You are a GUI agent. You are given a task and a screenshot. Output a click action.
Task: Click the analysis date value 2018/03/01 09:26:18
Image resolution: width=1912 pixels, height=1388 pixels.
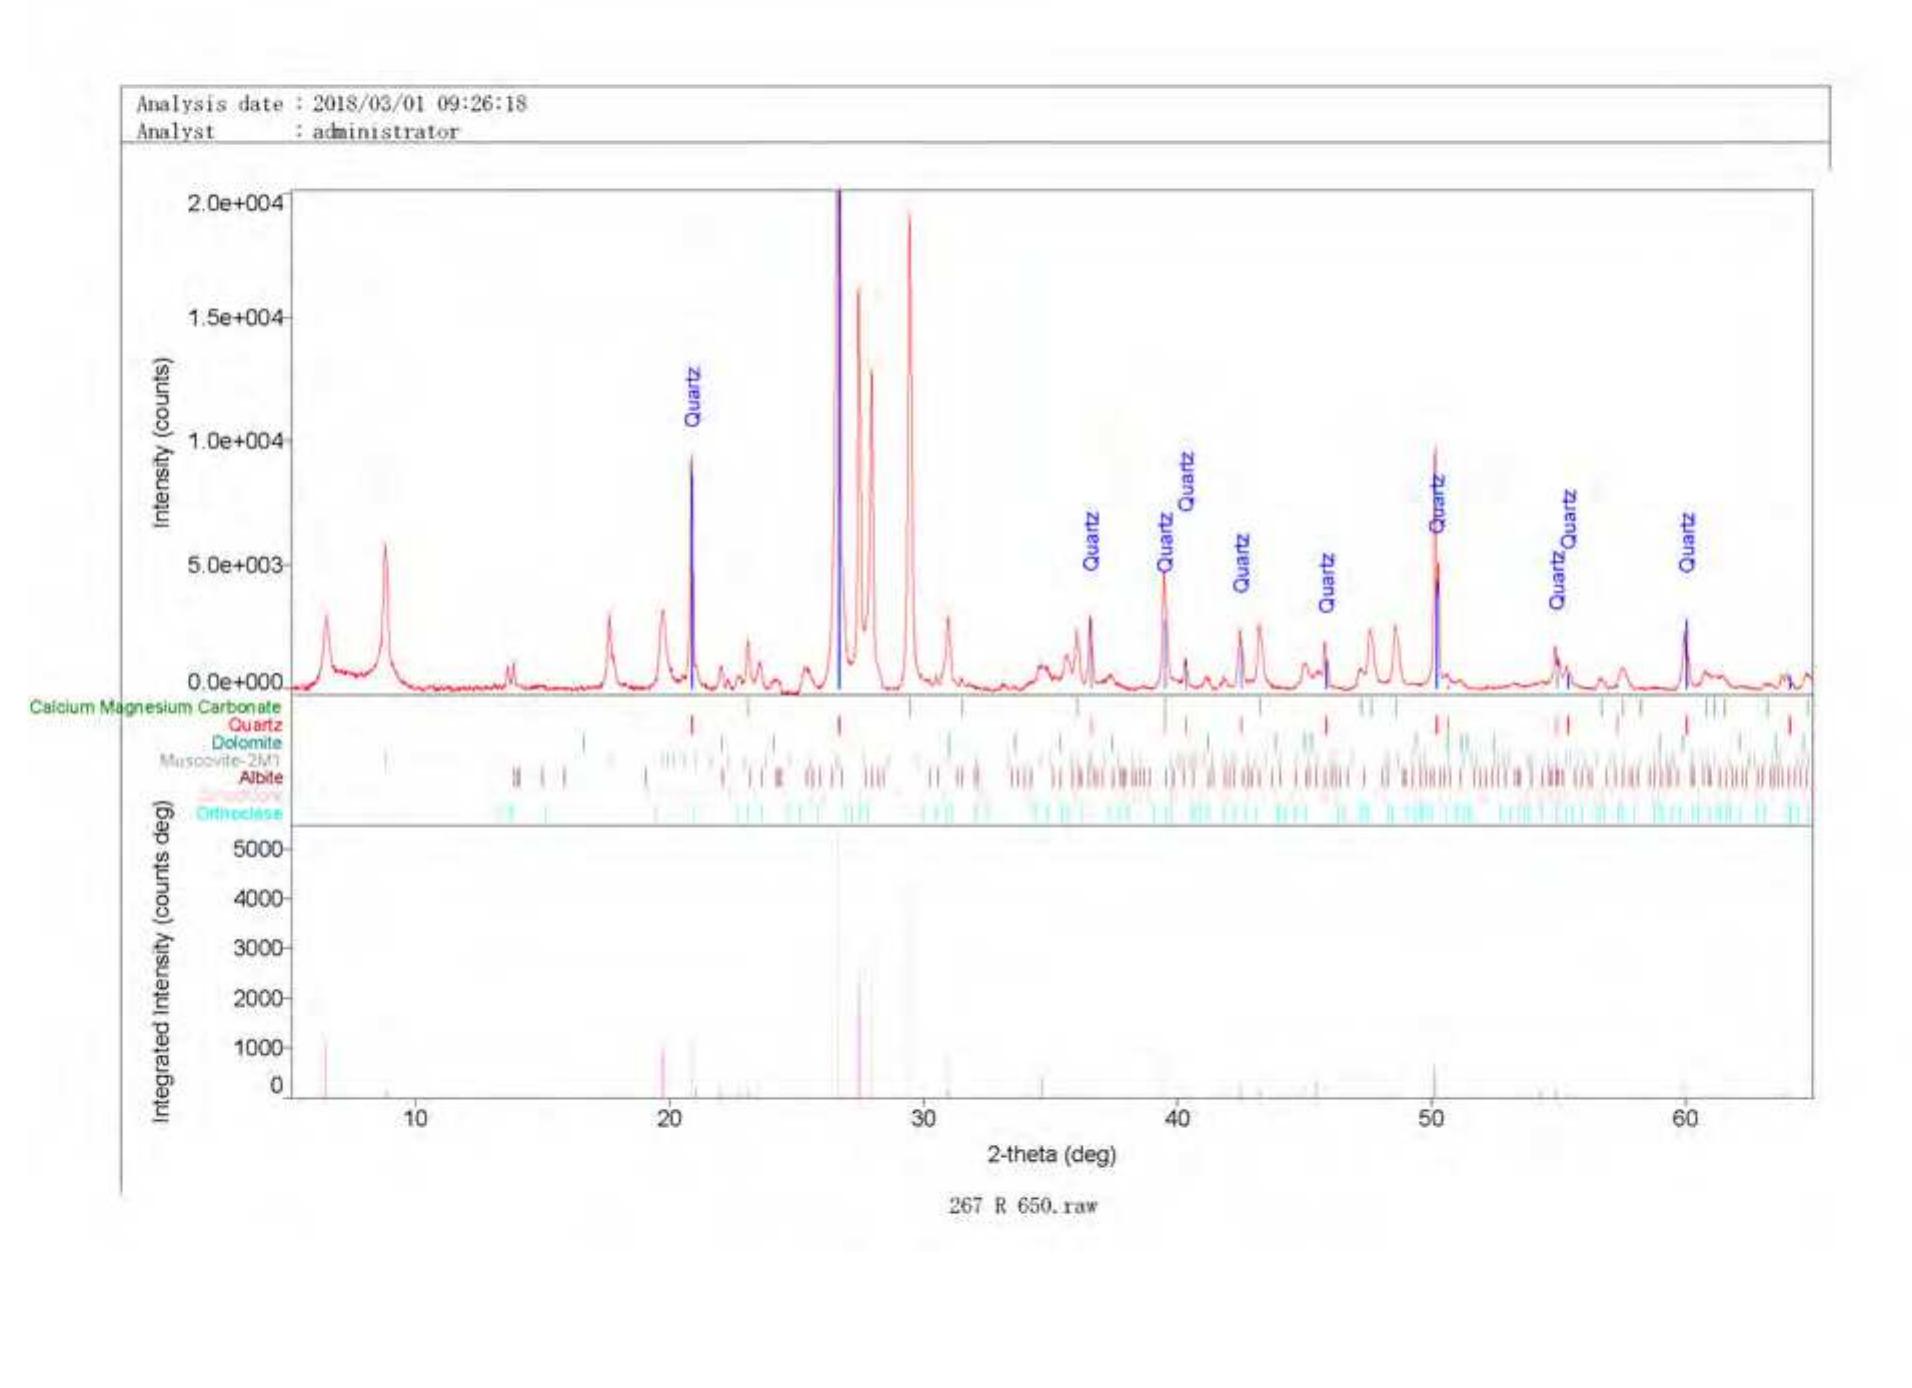coord(419,104)
